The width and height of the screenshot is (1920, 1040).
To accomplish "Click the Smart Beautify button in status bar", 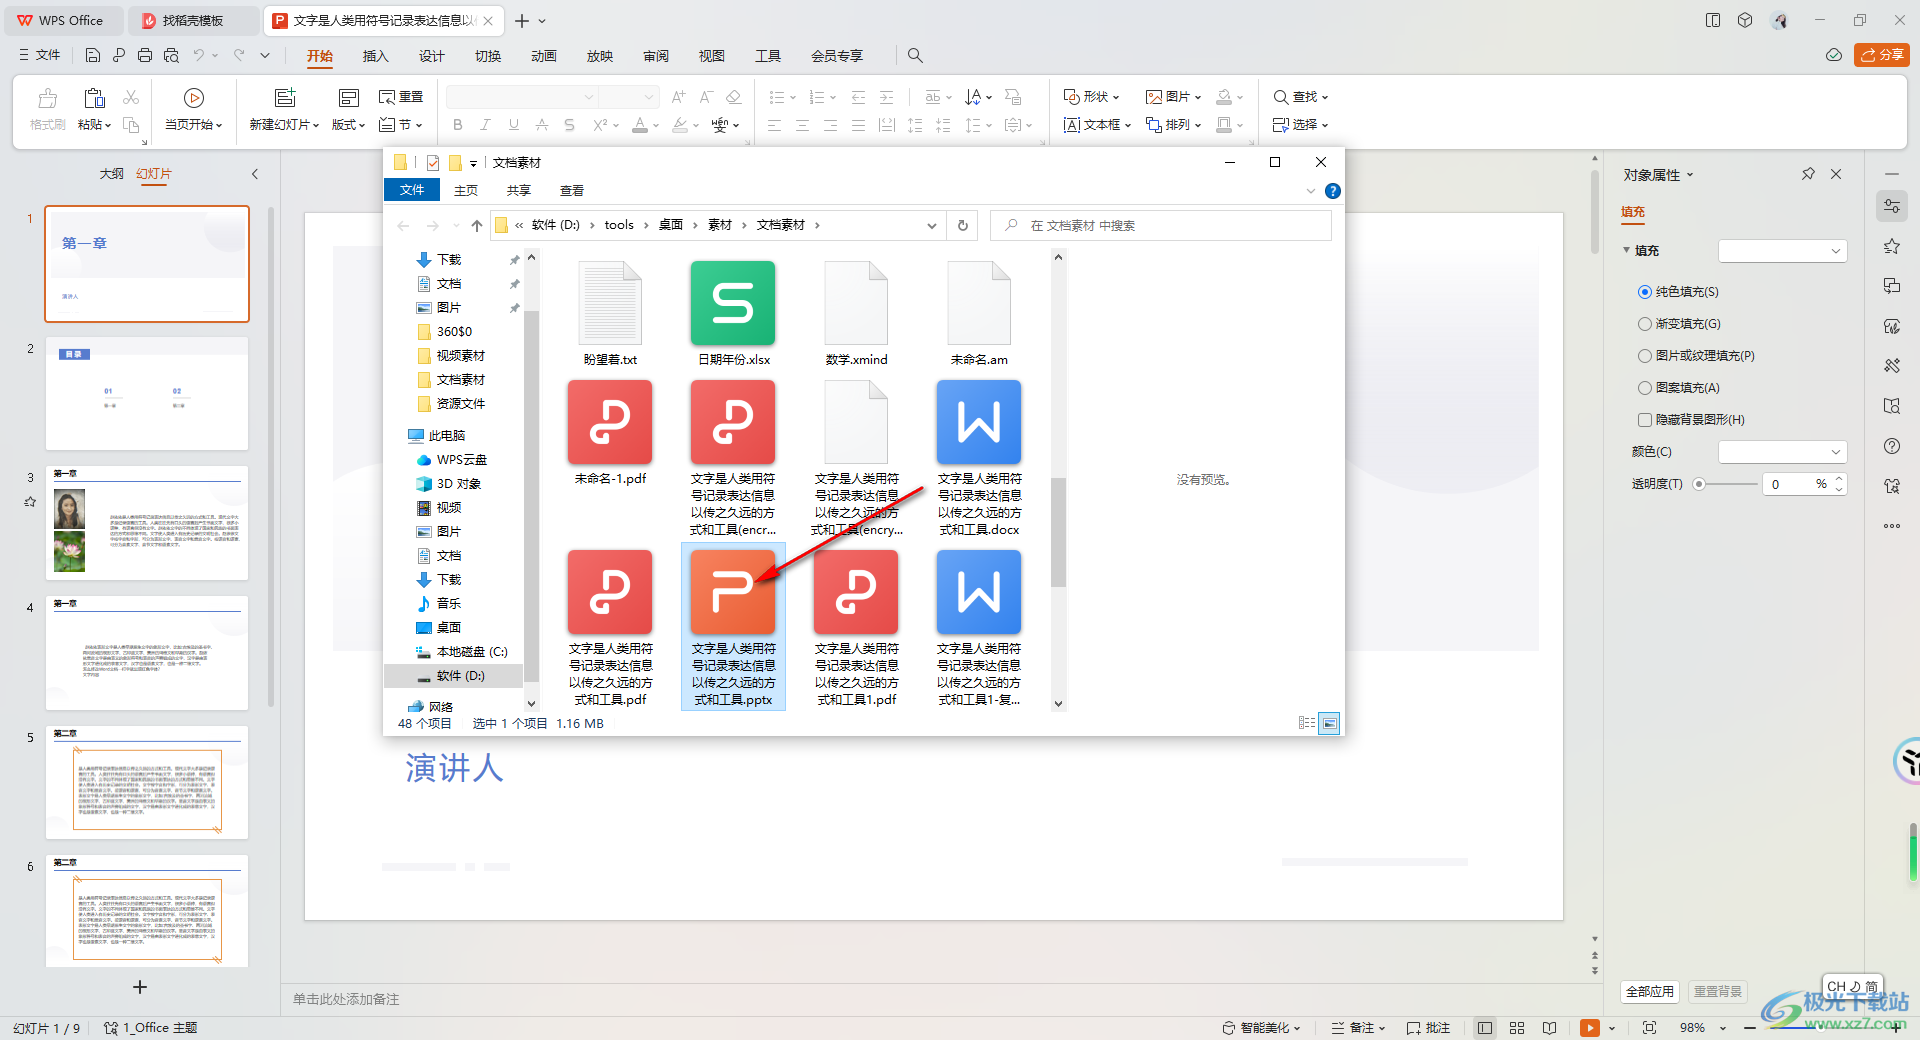I will coord(1260,1028).
